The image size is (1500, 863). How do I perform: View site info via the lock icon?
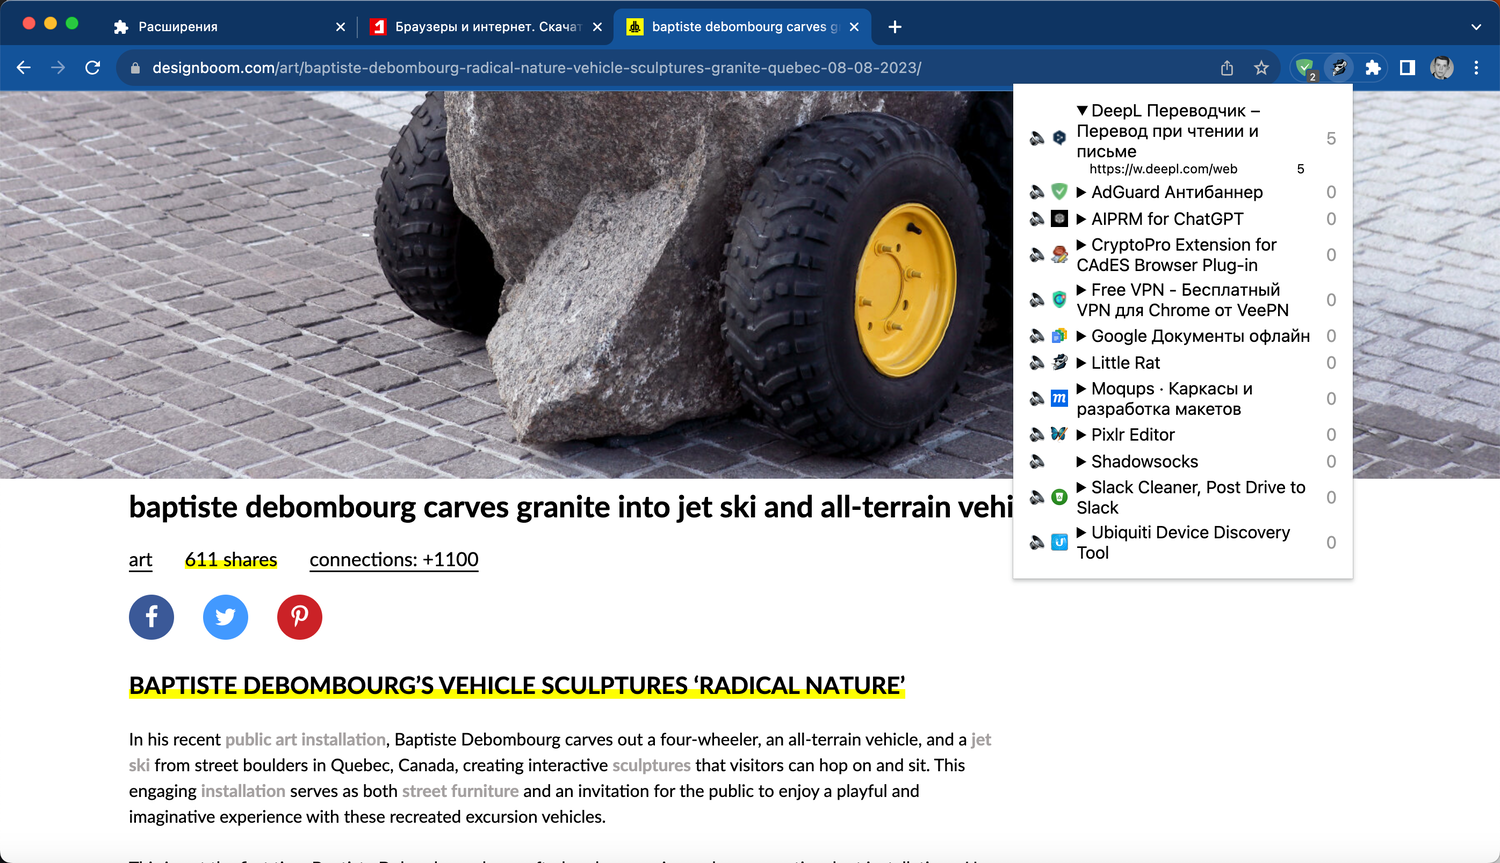[135, 68]
